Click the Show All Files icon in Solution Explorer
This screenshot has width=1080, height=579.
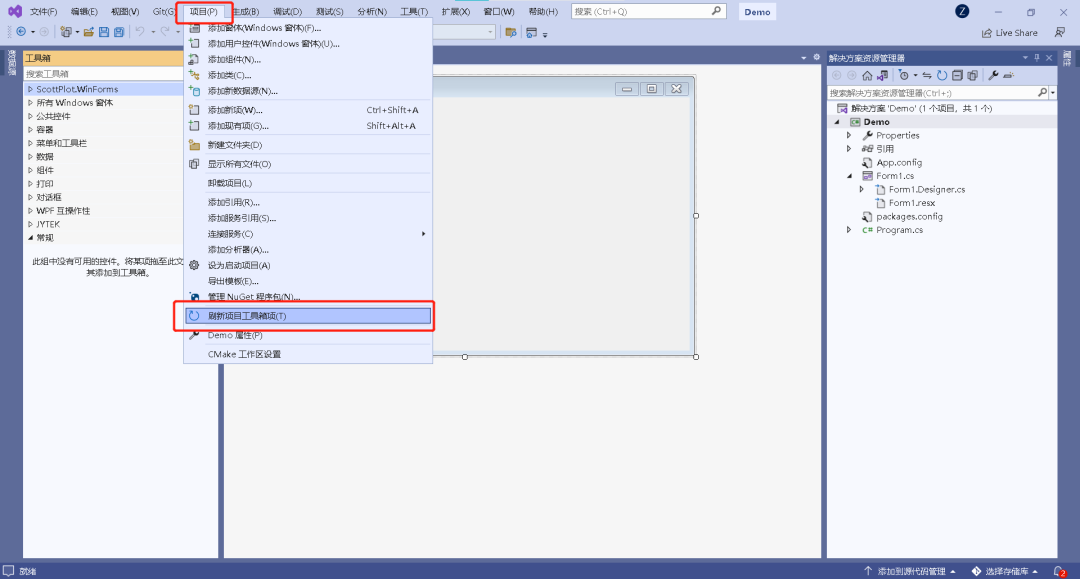(x=972, y=75)
